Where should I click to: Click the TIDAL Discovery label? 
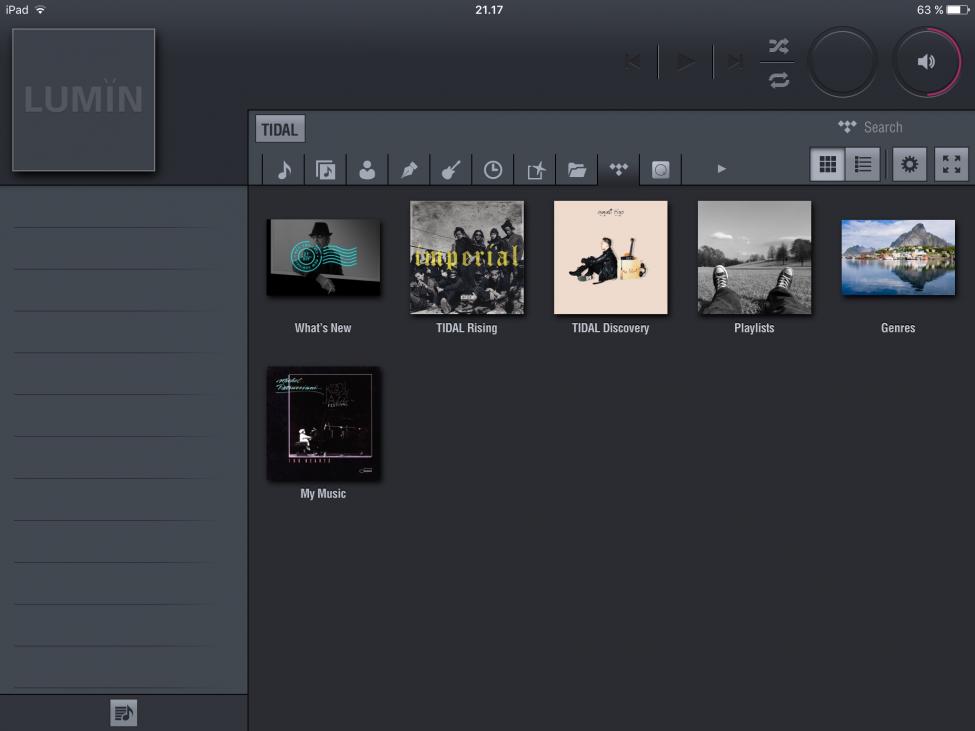click(x=611, y=328)
